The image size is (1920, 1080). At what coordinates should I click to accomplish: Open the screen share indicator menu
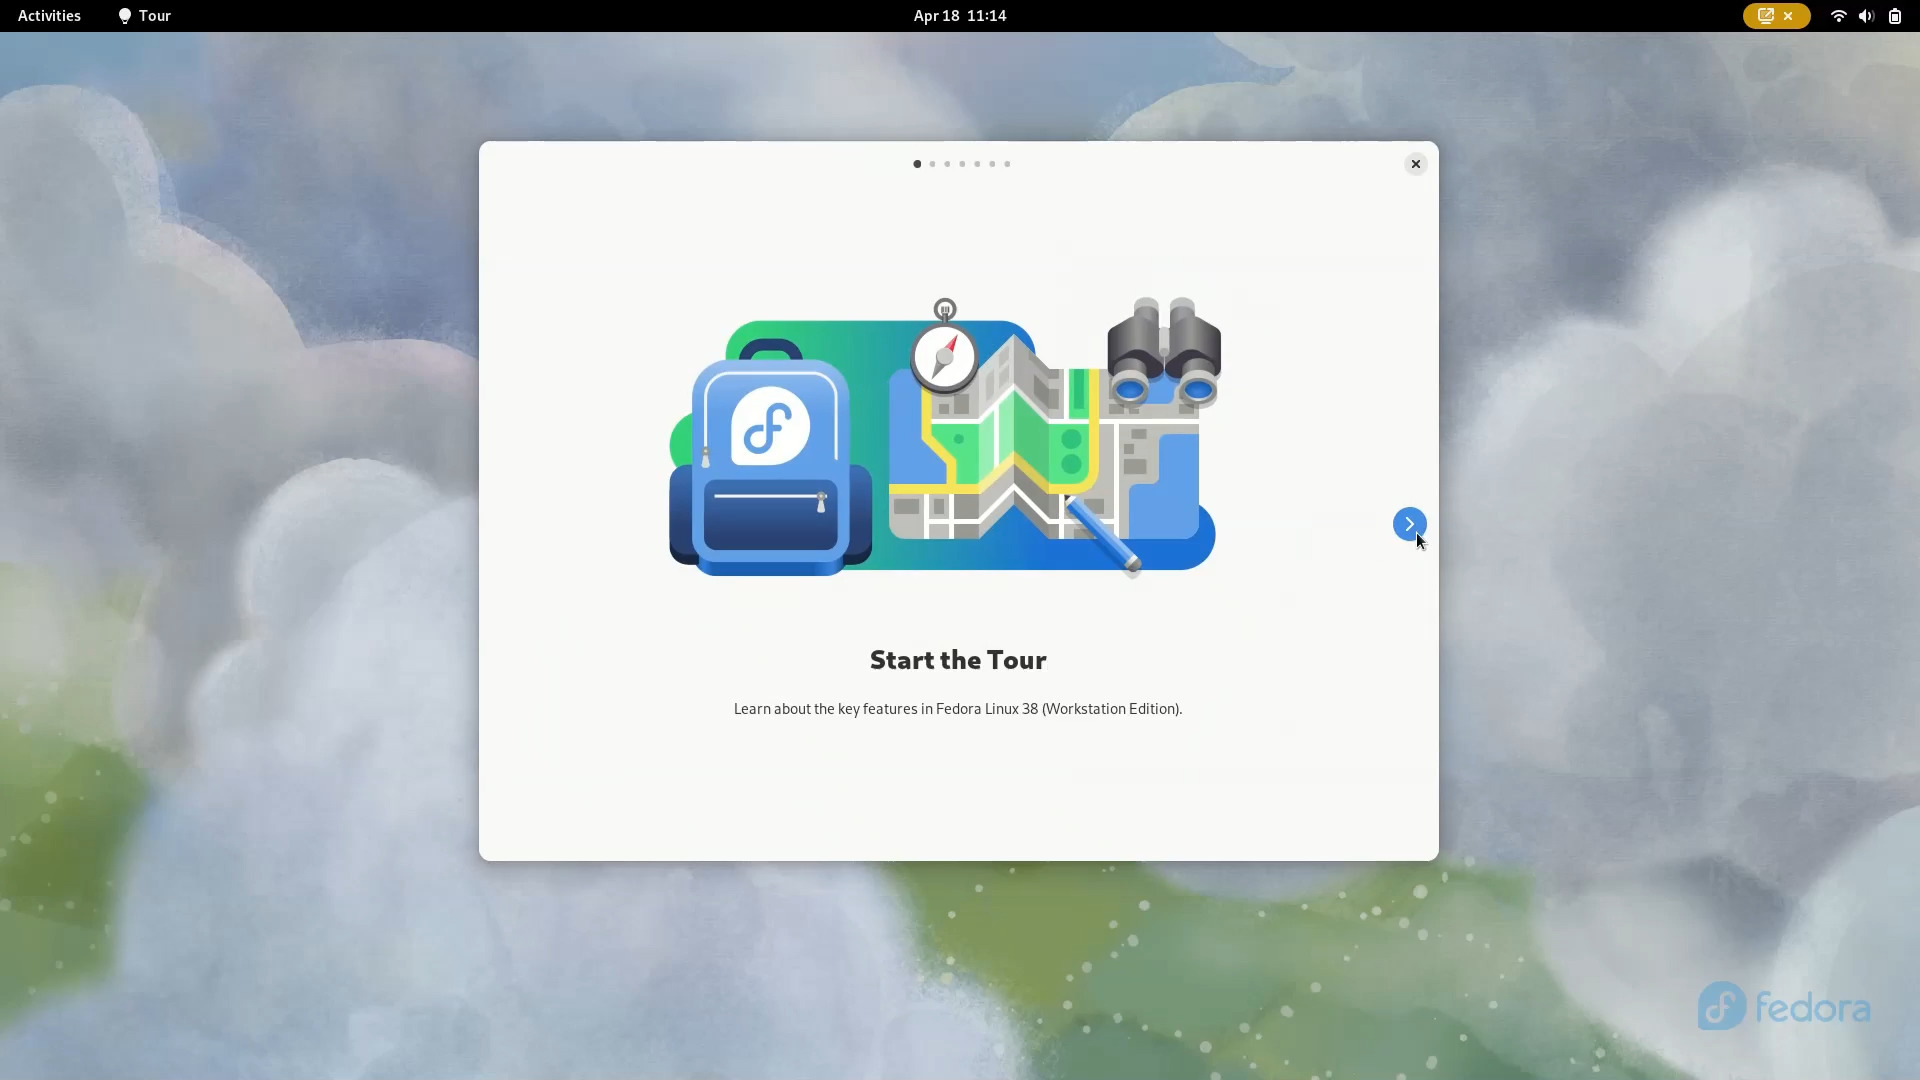point(1776,16)
